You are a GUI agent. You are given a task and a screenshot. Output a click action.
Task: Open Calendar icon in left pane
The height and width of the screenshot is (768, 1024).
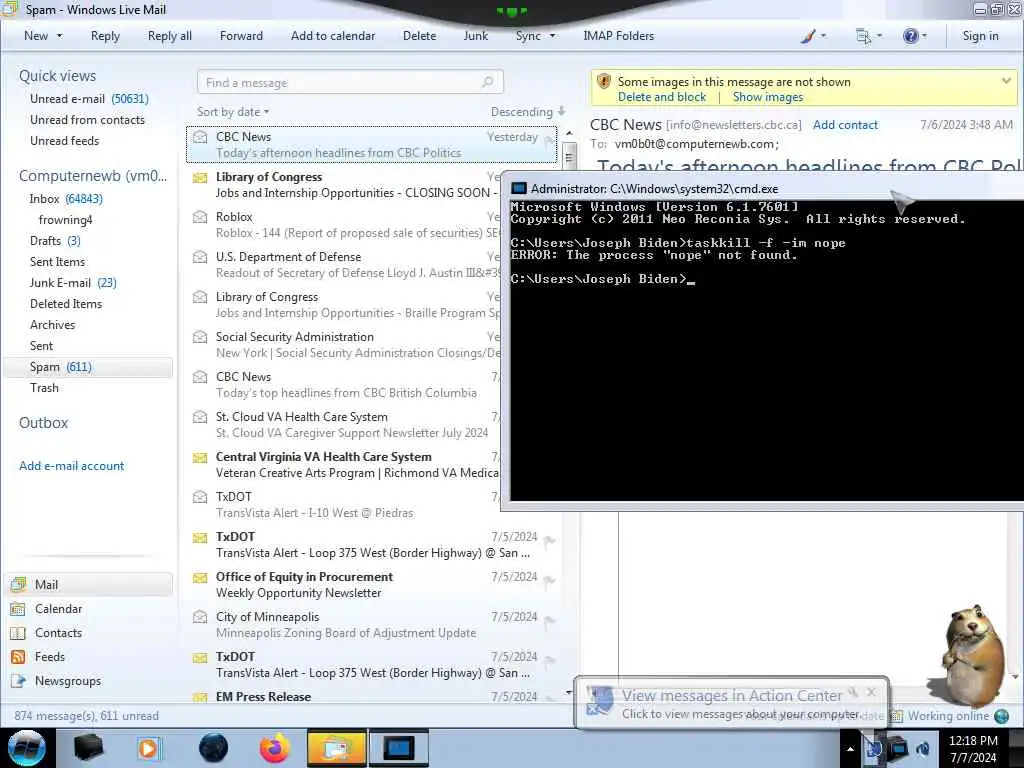(x=18, y=609)
